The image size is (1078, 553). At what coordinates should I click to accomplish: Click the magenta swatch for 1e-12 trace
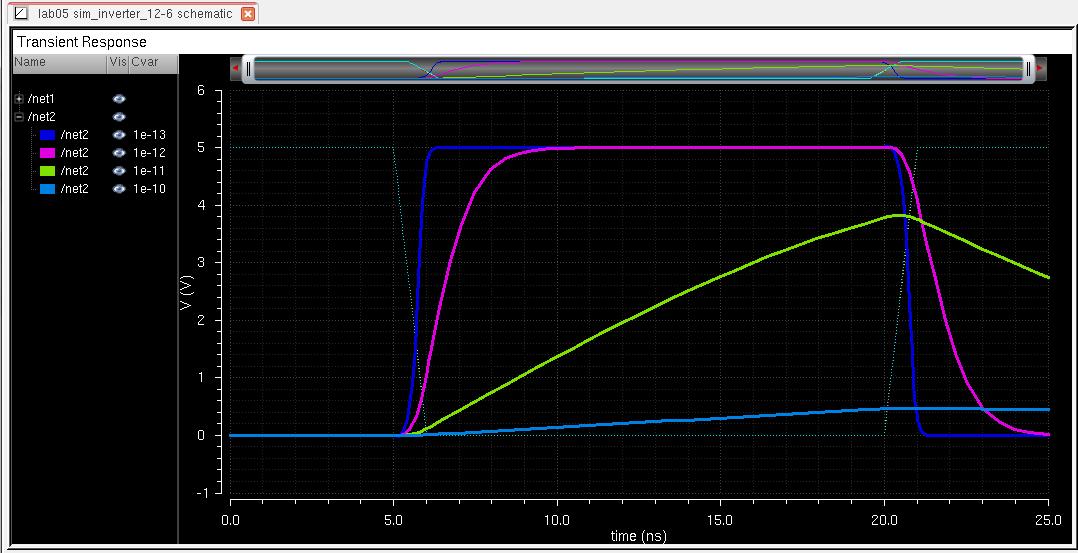47,153
